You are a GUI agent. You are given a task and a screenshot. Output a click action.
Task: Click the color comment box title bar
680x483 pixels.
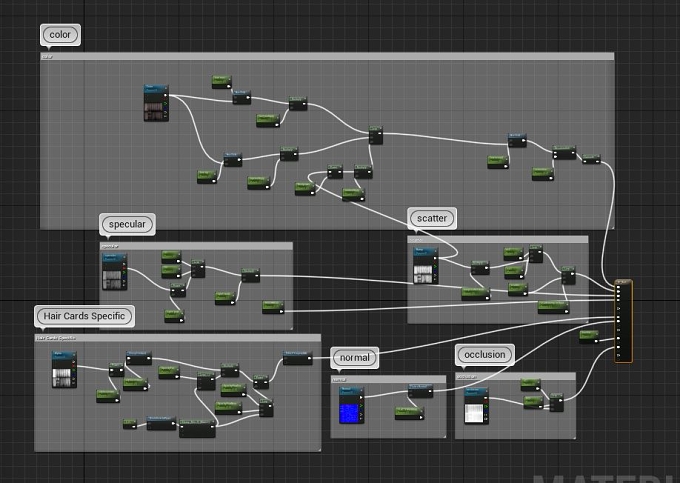[x=327, y=56]
